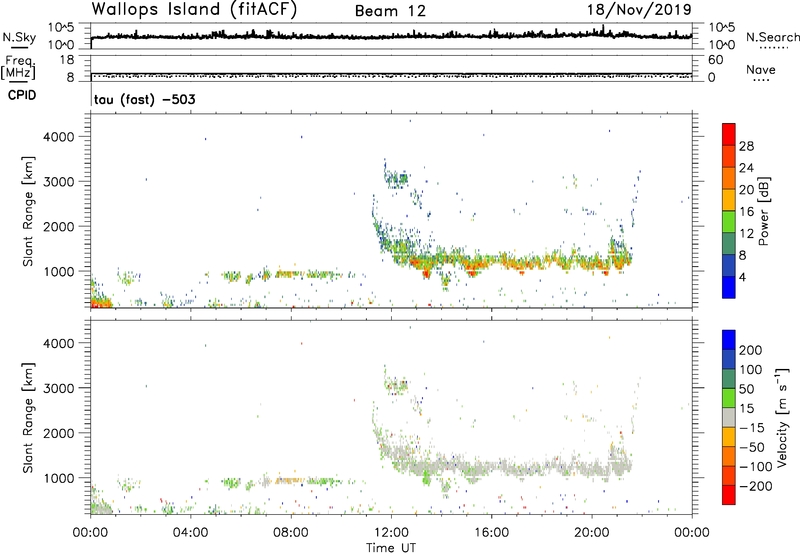This screenshot has width=800, height=554.
Task: Click the "04:00" time axis tick label
Action: (191, 532)
